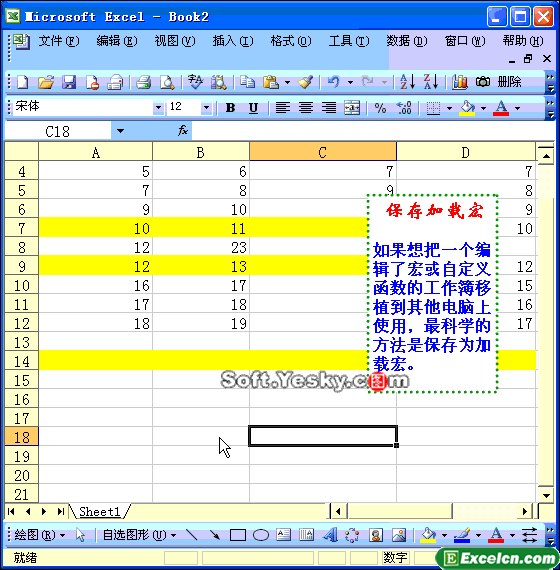Open the Borders dropdown arrow

tap(449, 108)
